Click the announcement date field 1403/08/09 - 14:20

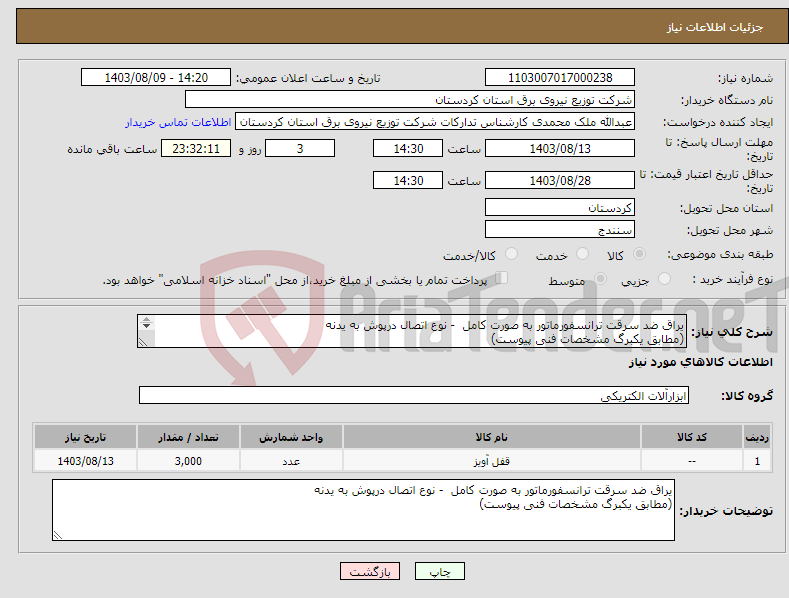[156, 78]
